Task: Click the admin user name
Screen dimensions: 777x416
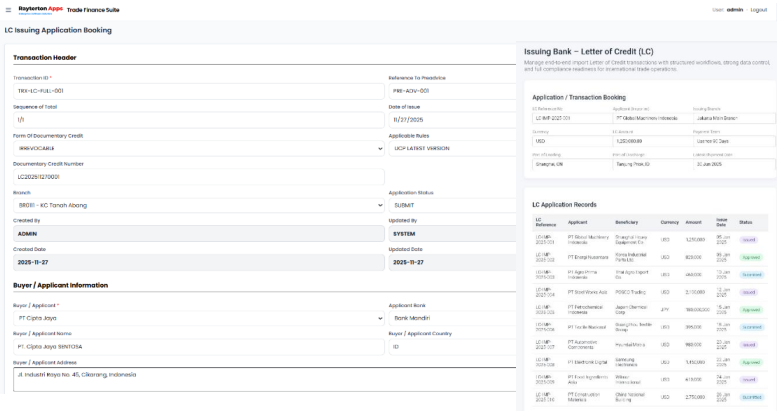Action: [734, 10]
